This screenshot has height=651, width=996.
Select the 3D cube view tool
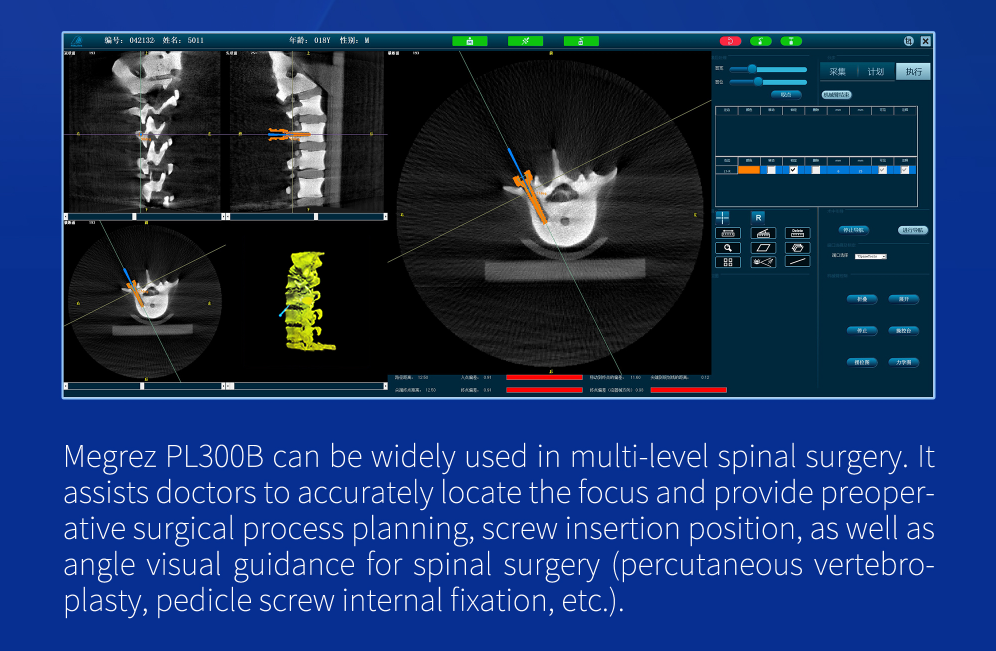pos(798,248)
